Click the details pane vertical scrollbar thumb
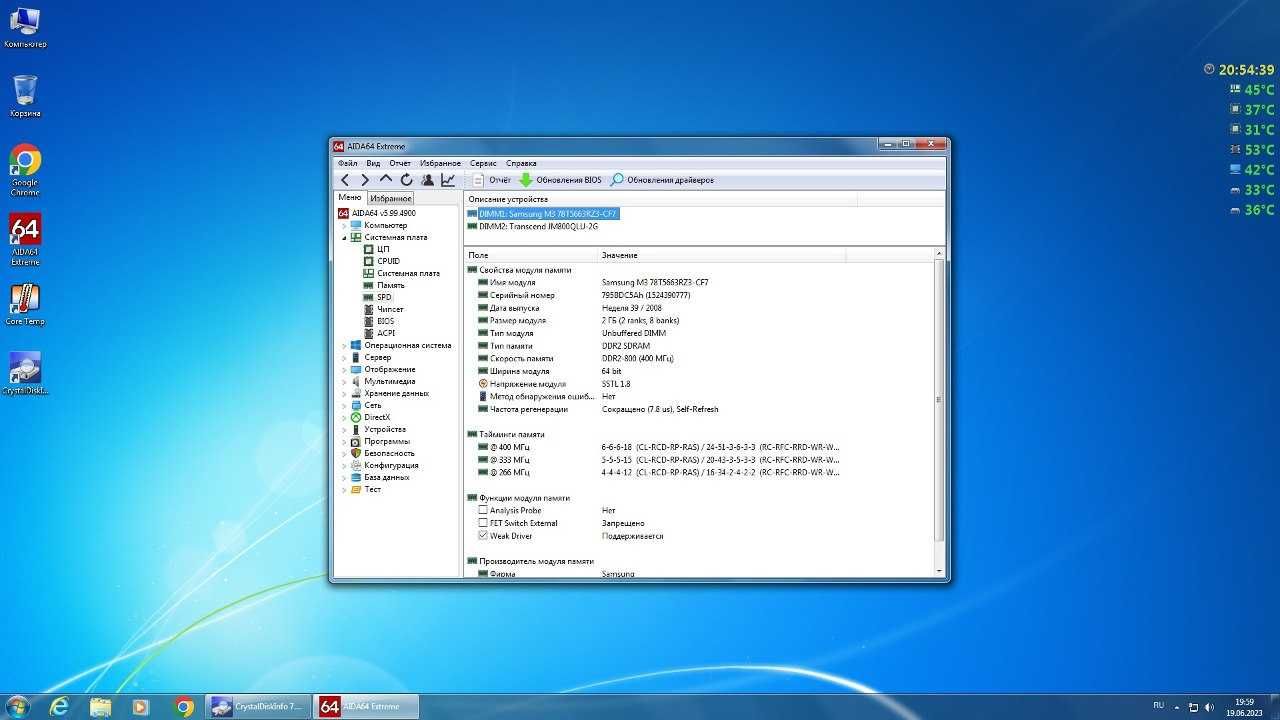This screenshot has height=720, width=1280. point(938,399)
